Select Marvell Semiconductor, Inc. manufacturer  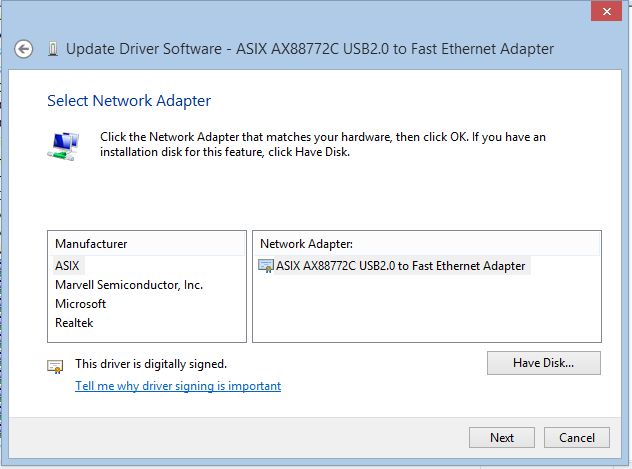(x=129, y=285)
